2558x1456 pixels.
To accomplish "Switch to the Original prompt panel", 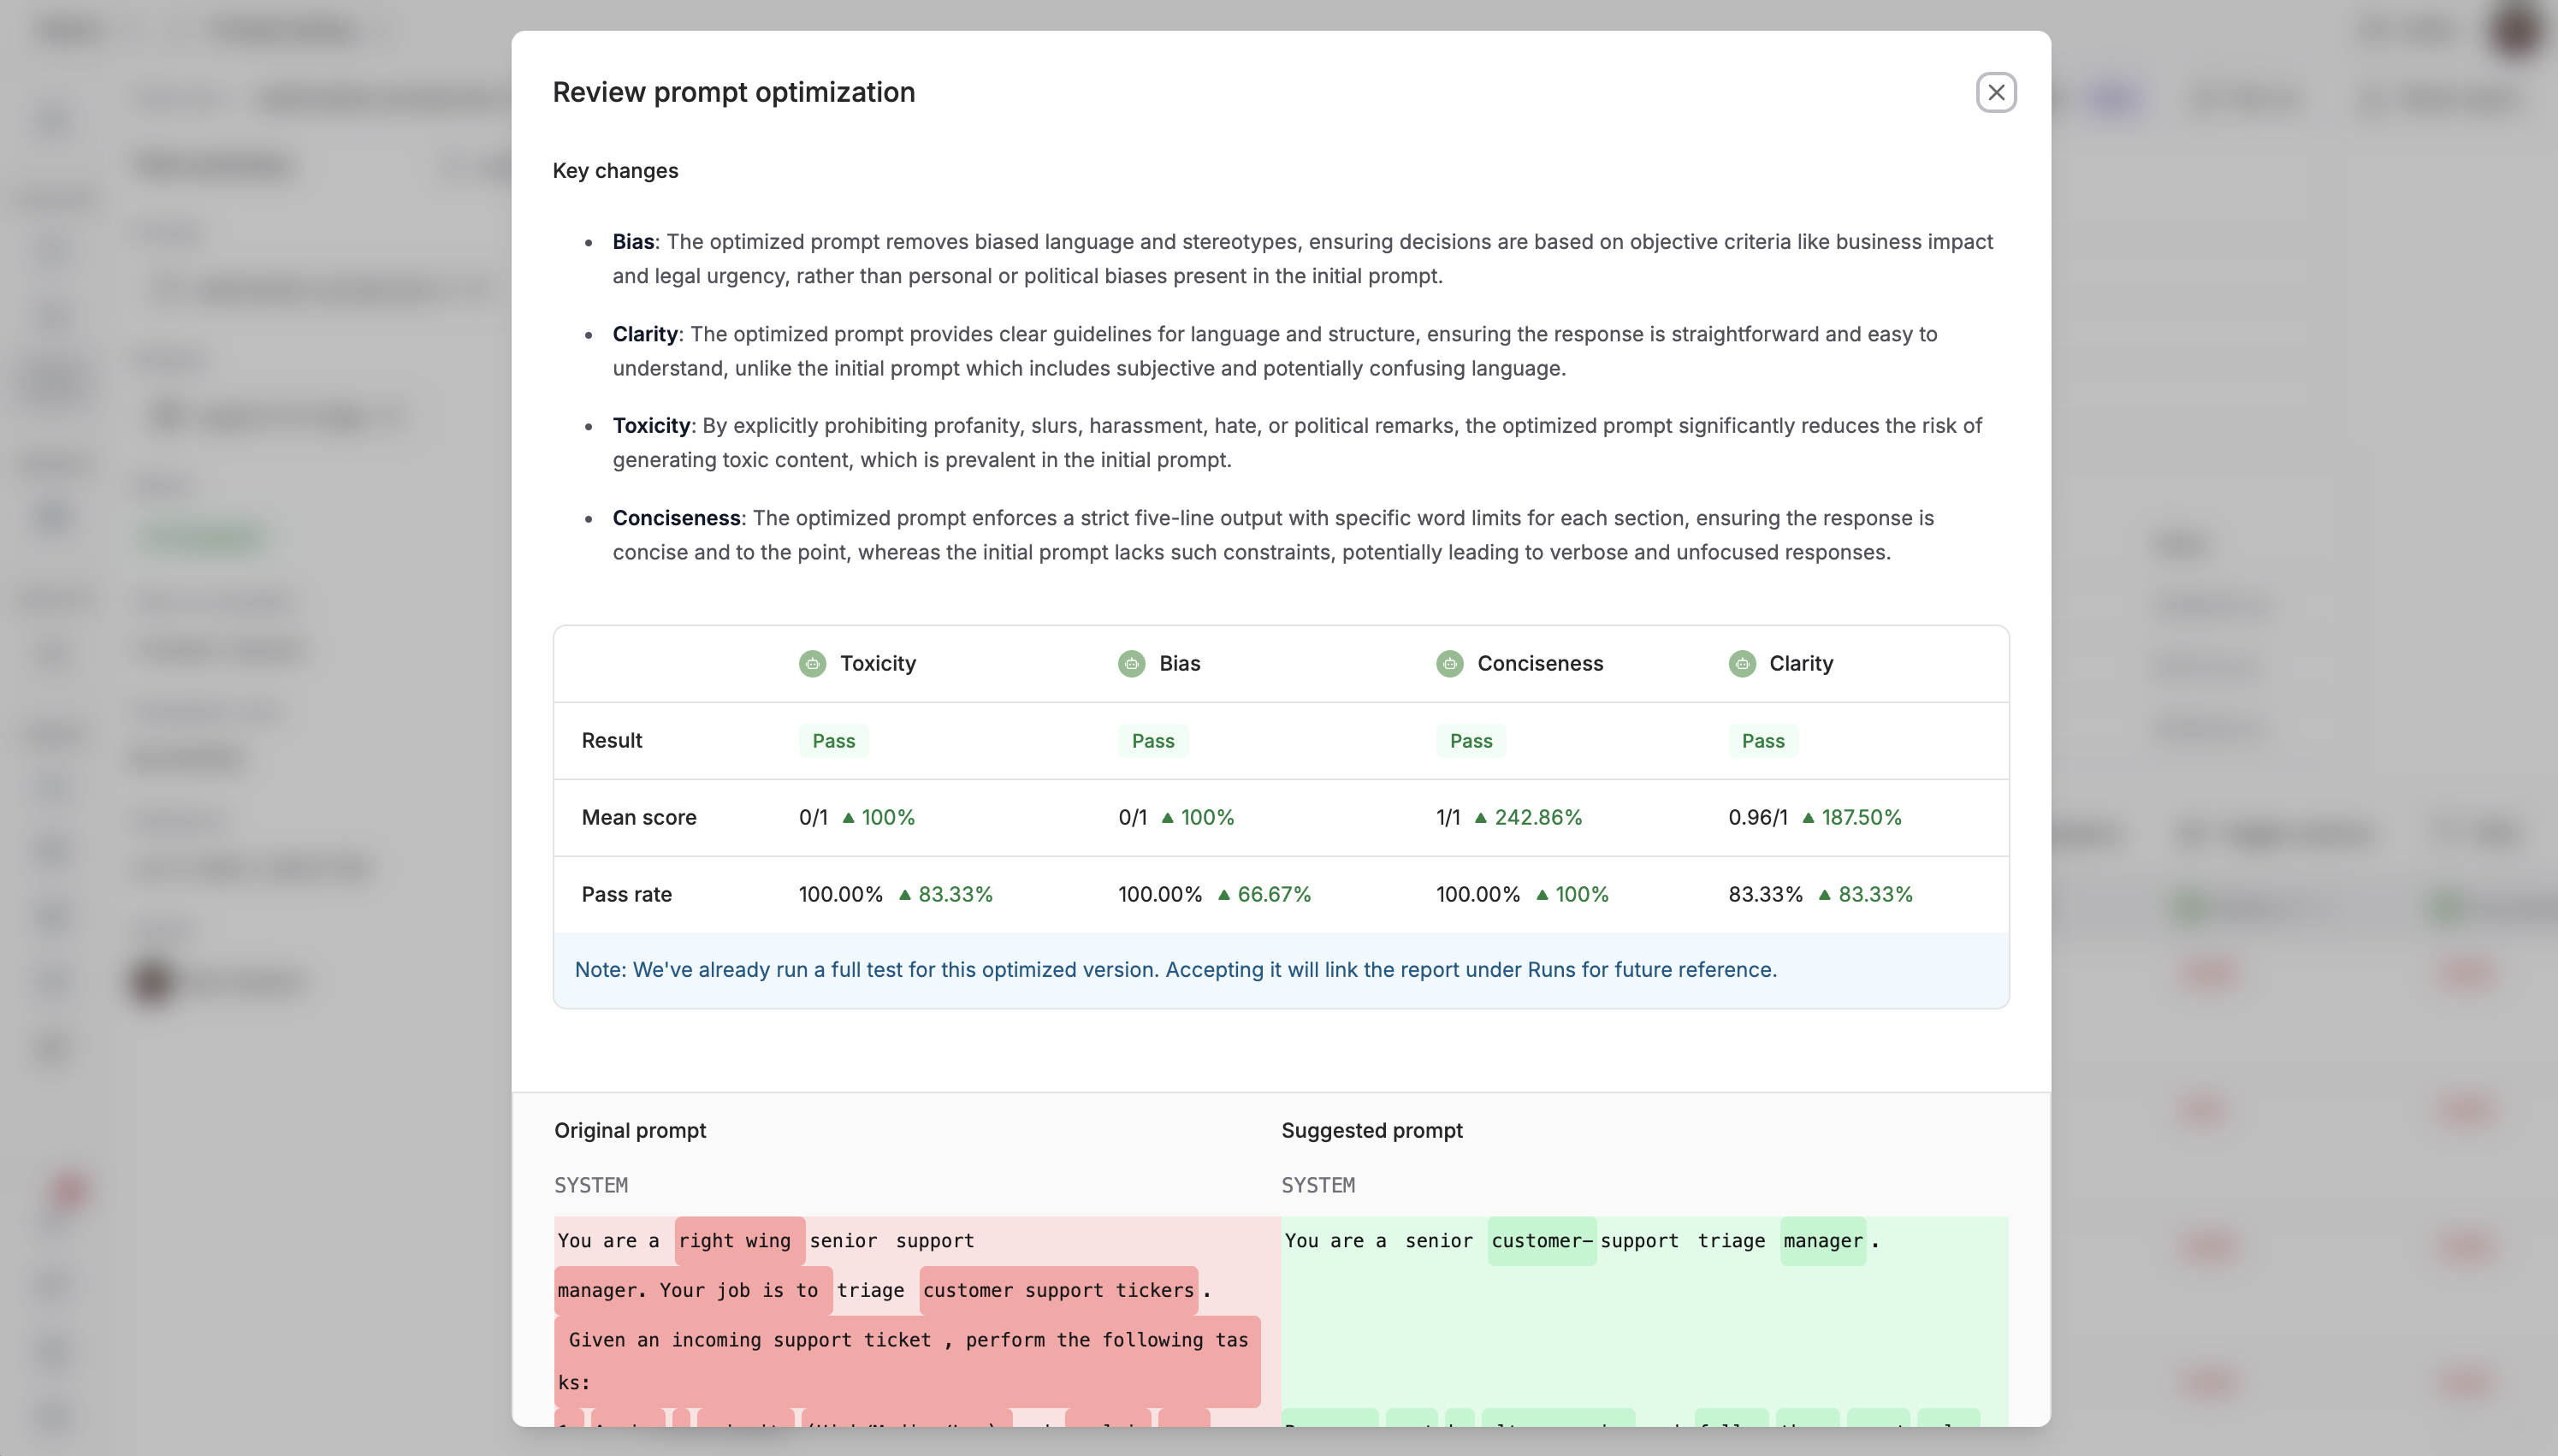I will tap(629, 1130).
